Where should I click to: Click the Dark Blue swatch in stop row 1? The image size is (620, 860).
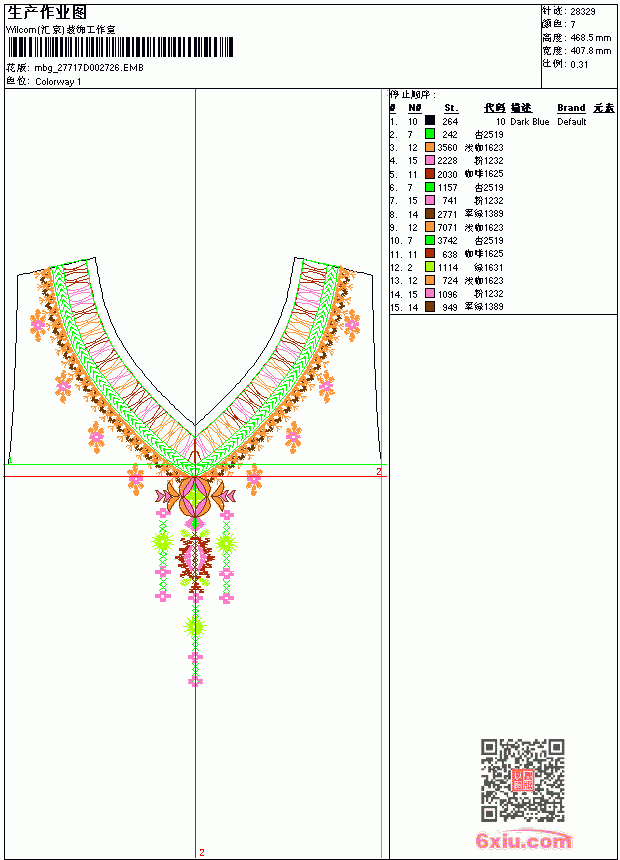(430, 121)
